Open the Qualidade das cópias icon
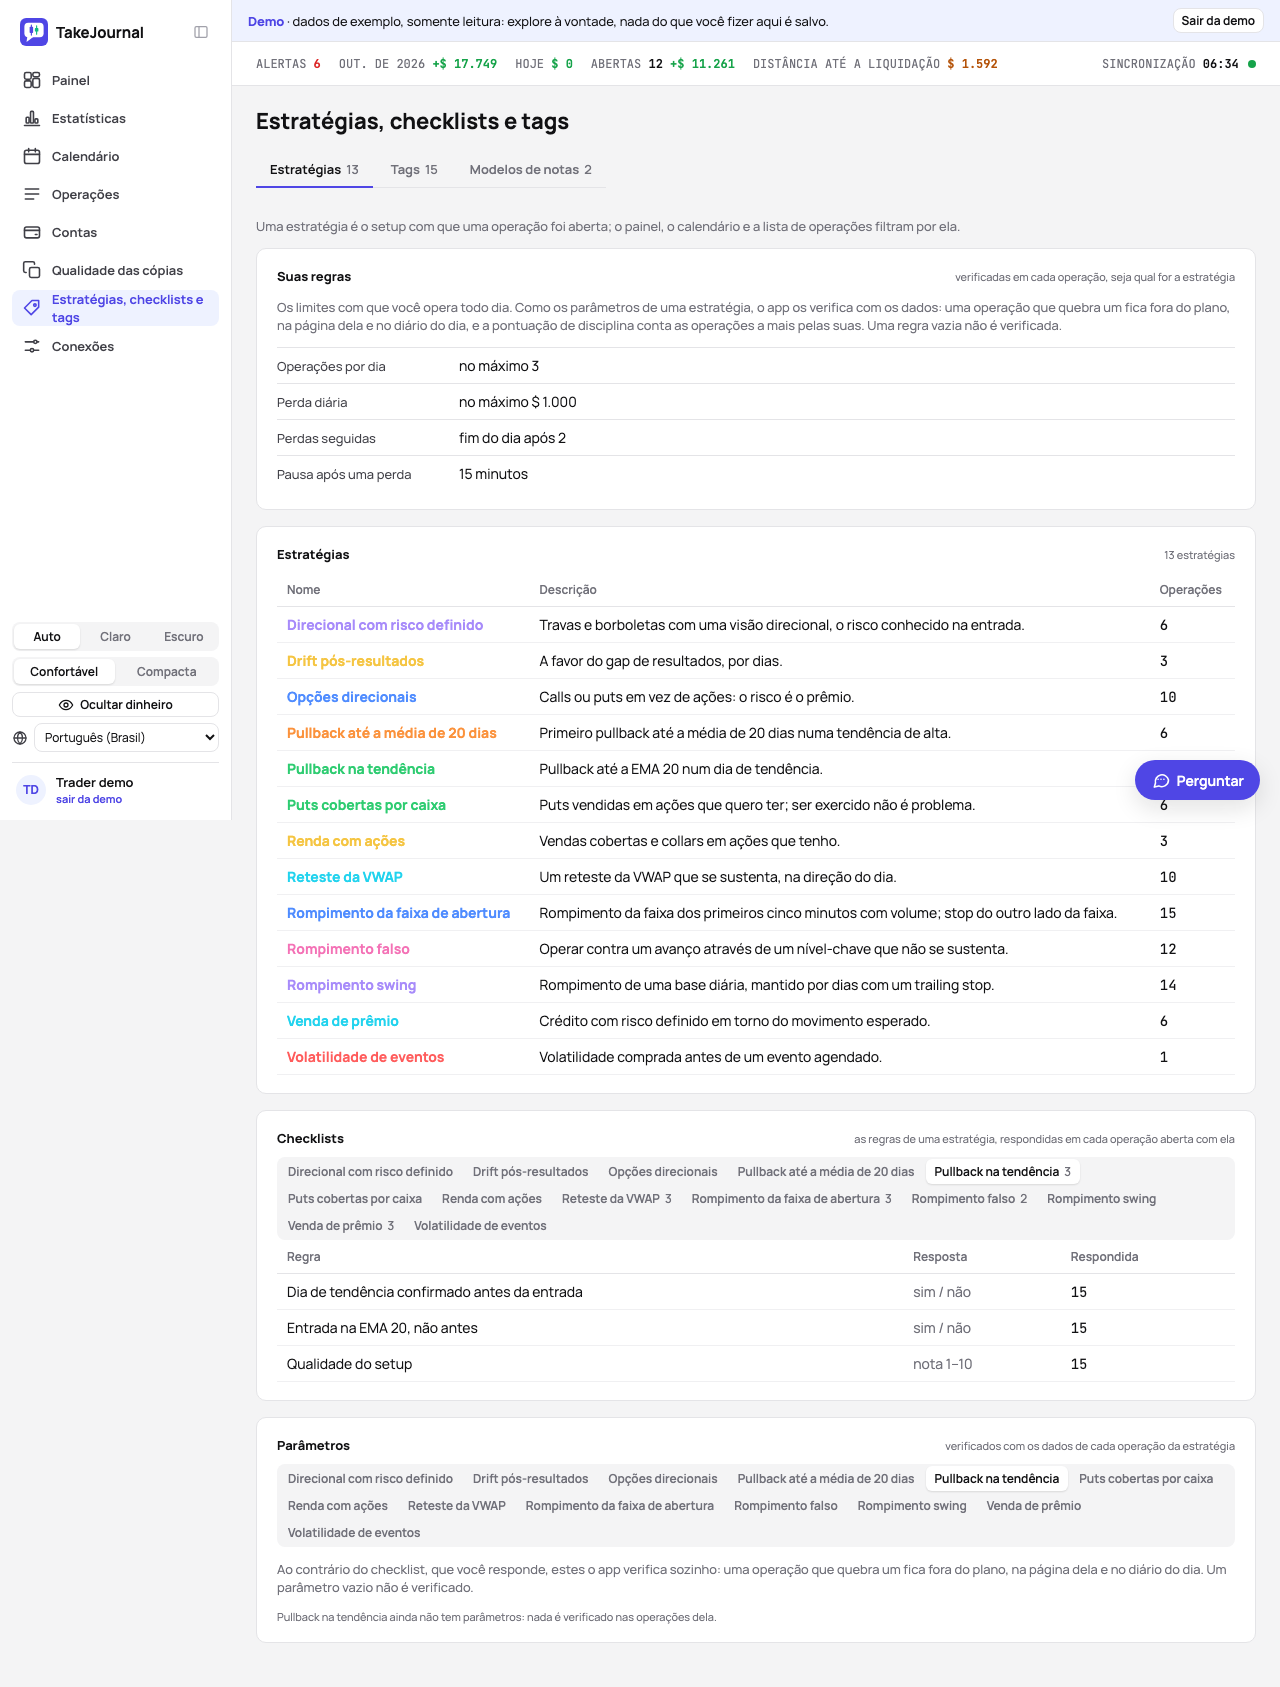The height and width of the screenshot is (1687, 1280). (x=32, y=270)
